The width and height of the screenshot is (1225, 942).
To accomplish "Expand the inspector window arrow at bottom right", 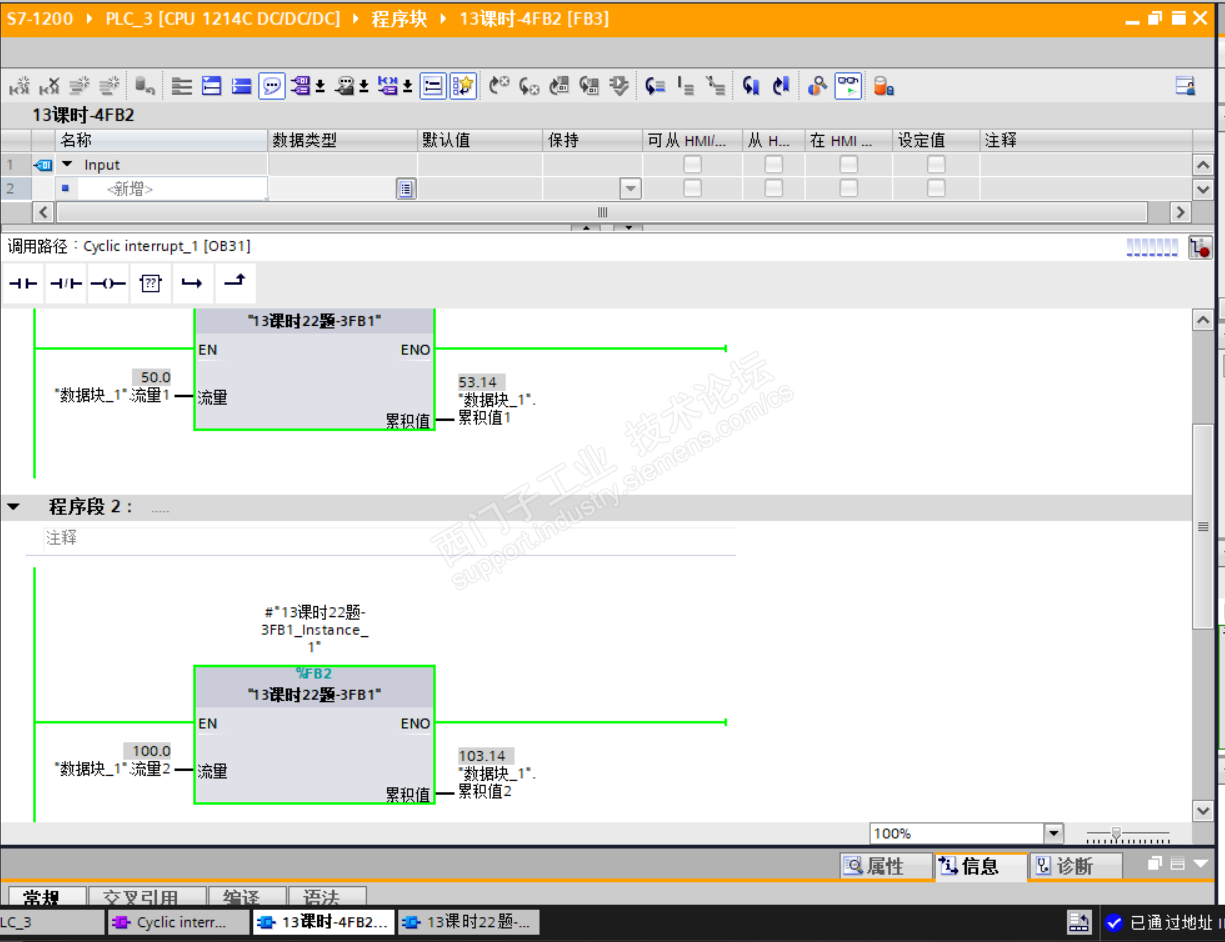I will 1201,863.
